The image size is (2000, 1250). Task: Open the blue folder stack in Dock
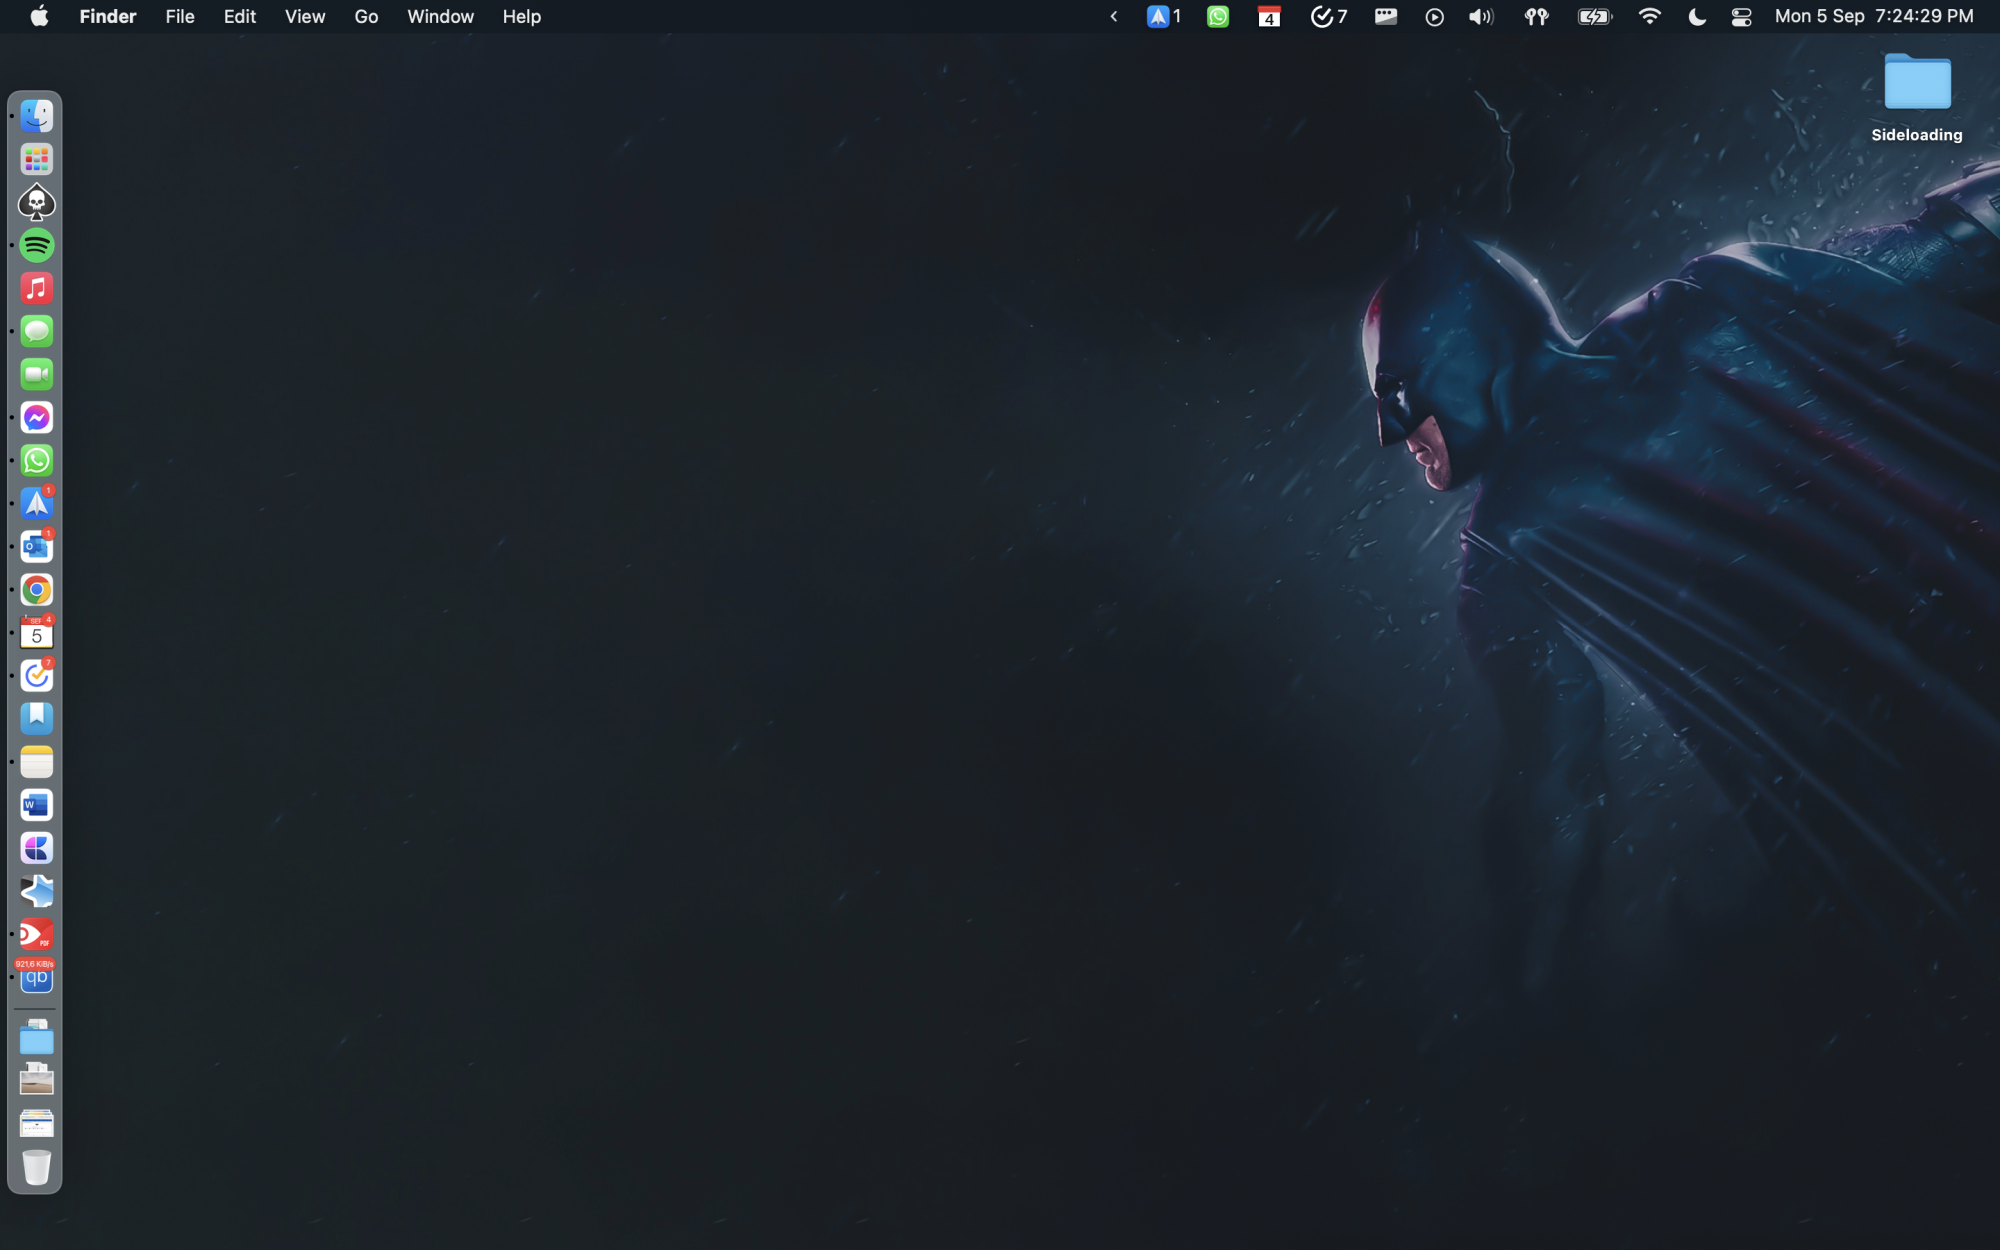coord(36,1038)
